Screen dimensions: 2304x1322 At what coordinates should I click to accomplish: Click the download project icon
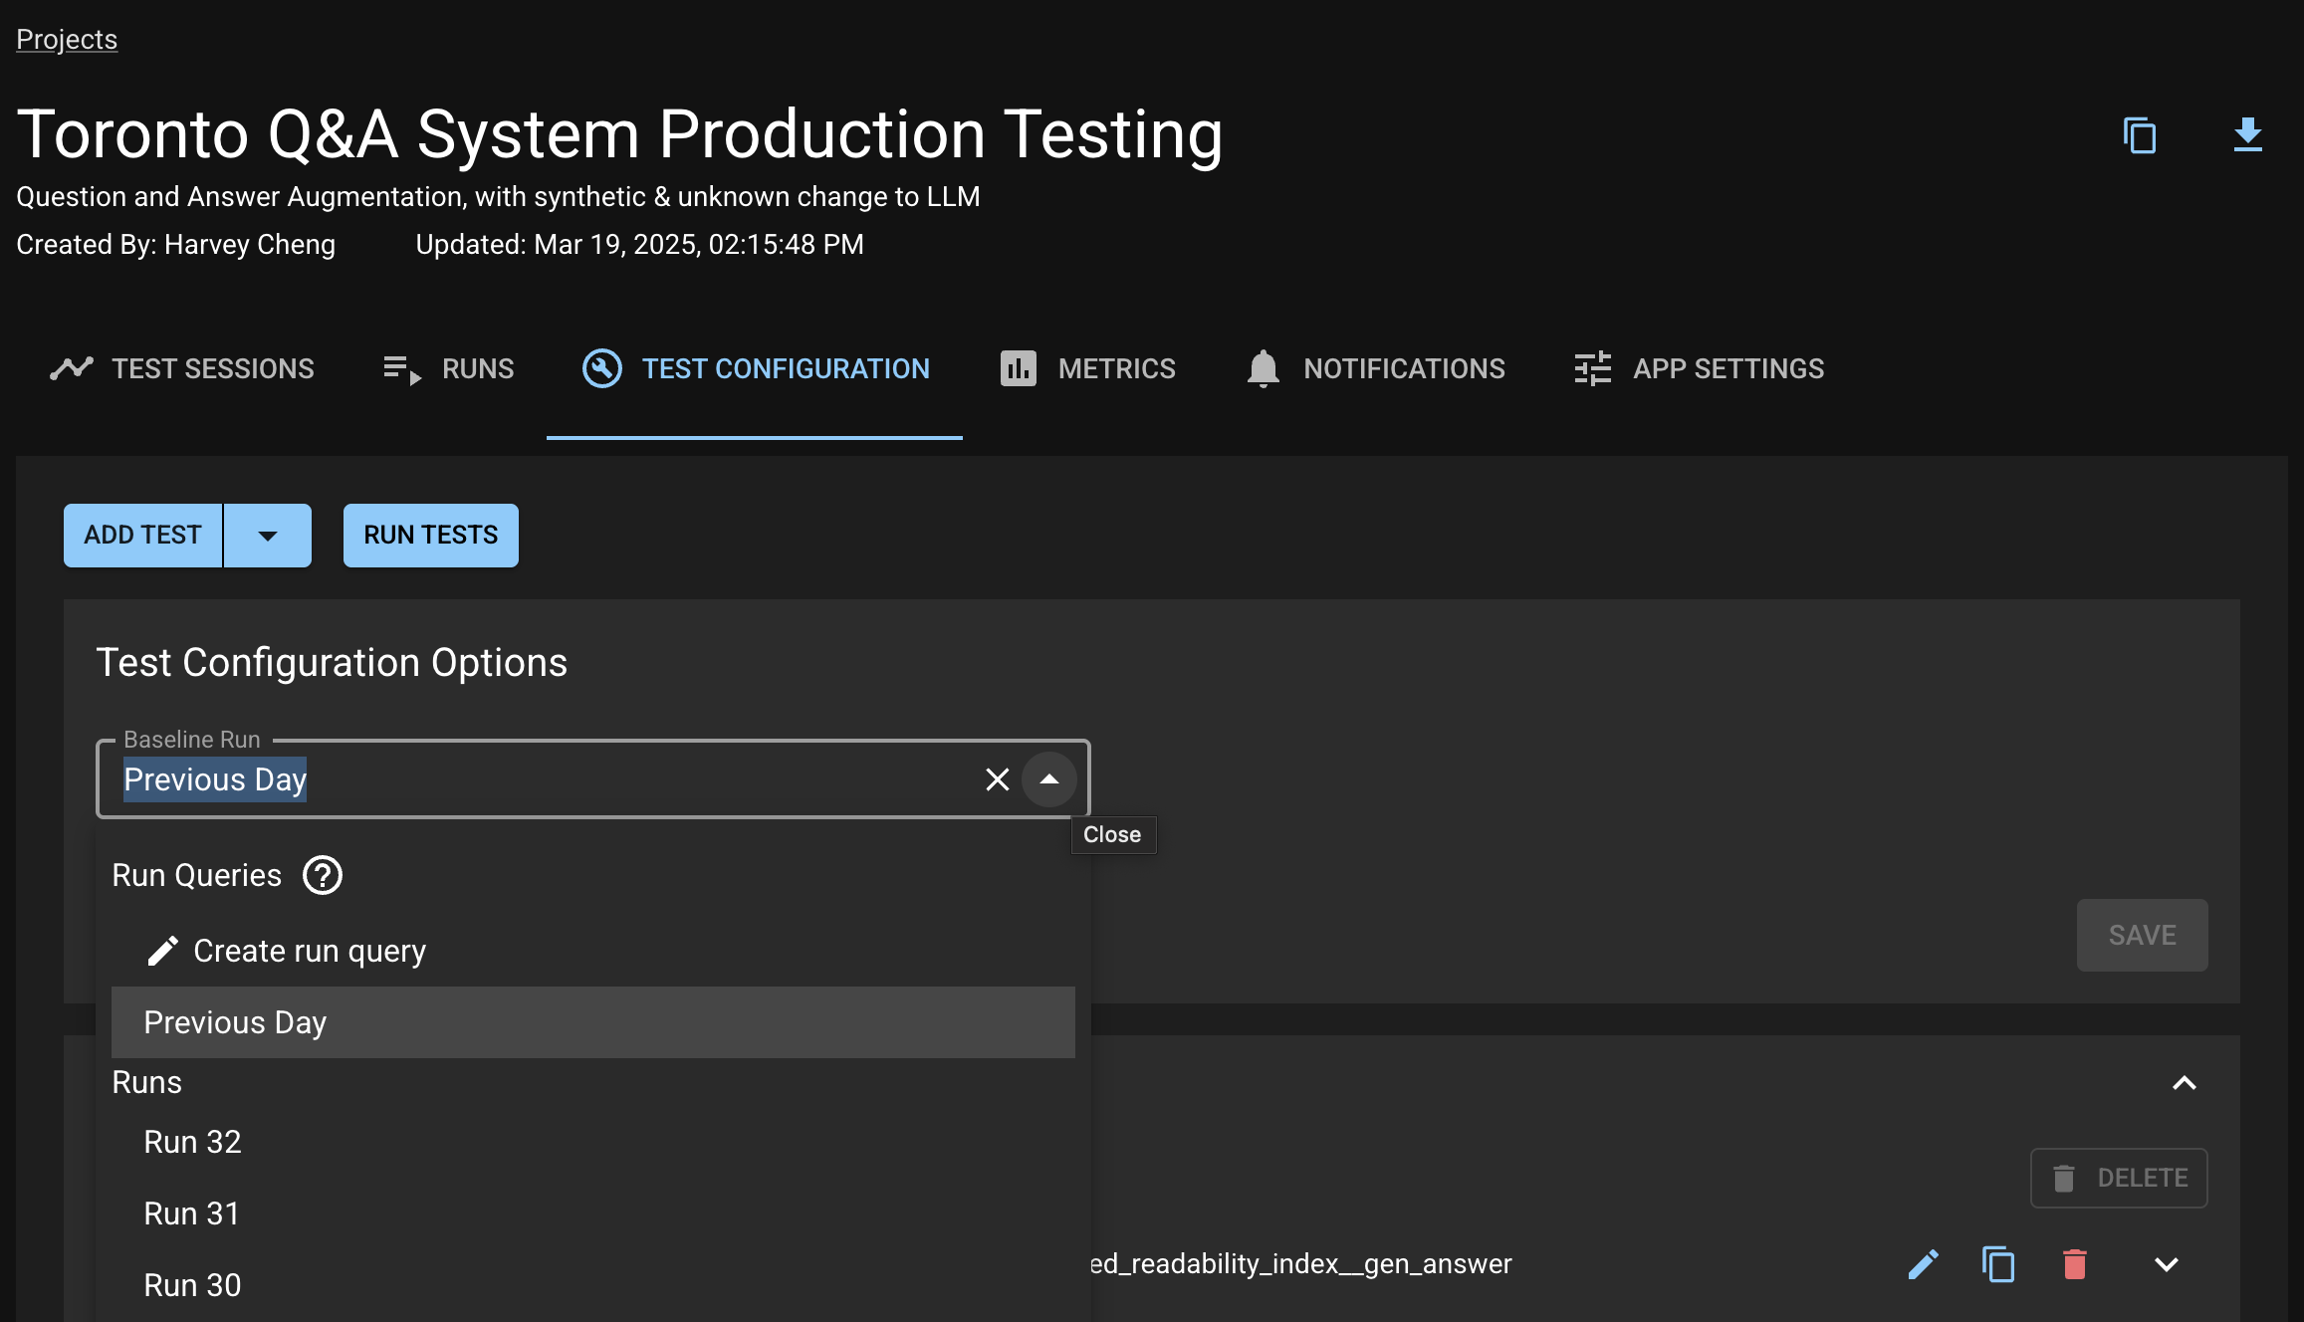(x=2247, y=135)
